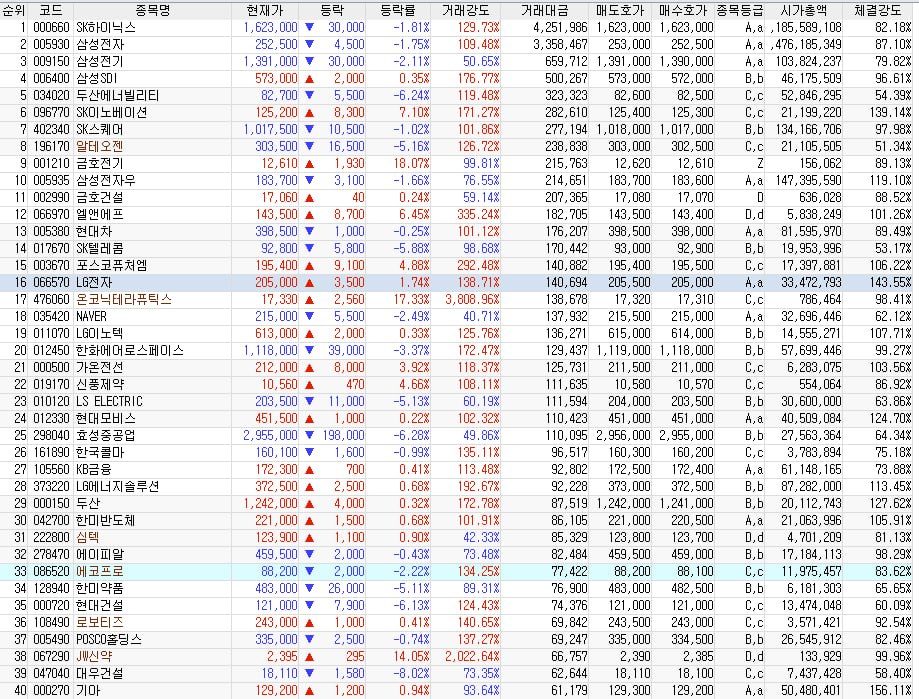The image size is (919, 699).
Task: Click stock code 000660
Action: click(51, 28)
